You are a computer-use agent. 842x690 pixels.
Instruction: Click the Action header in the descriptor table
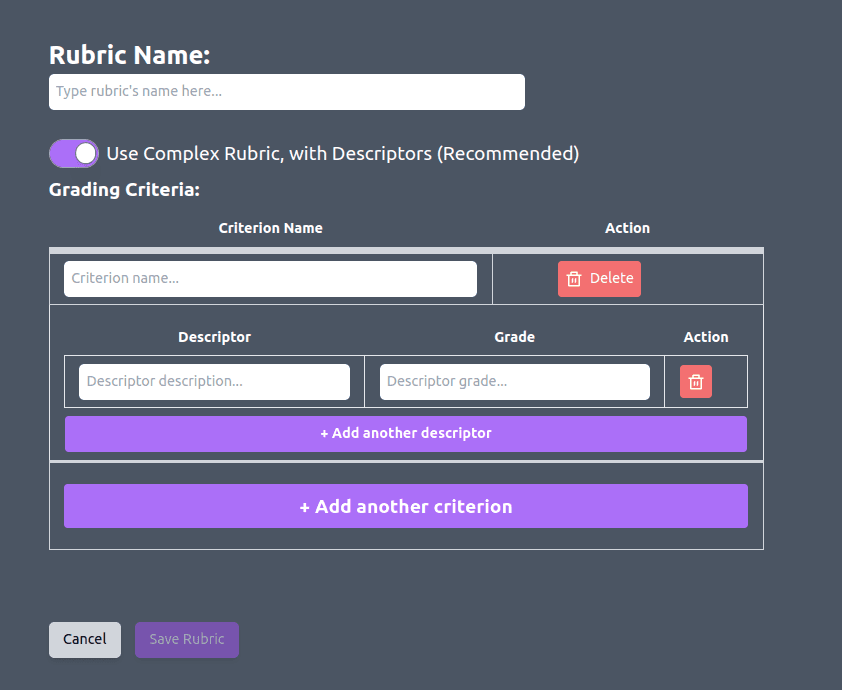(706, 337)
